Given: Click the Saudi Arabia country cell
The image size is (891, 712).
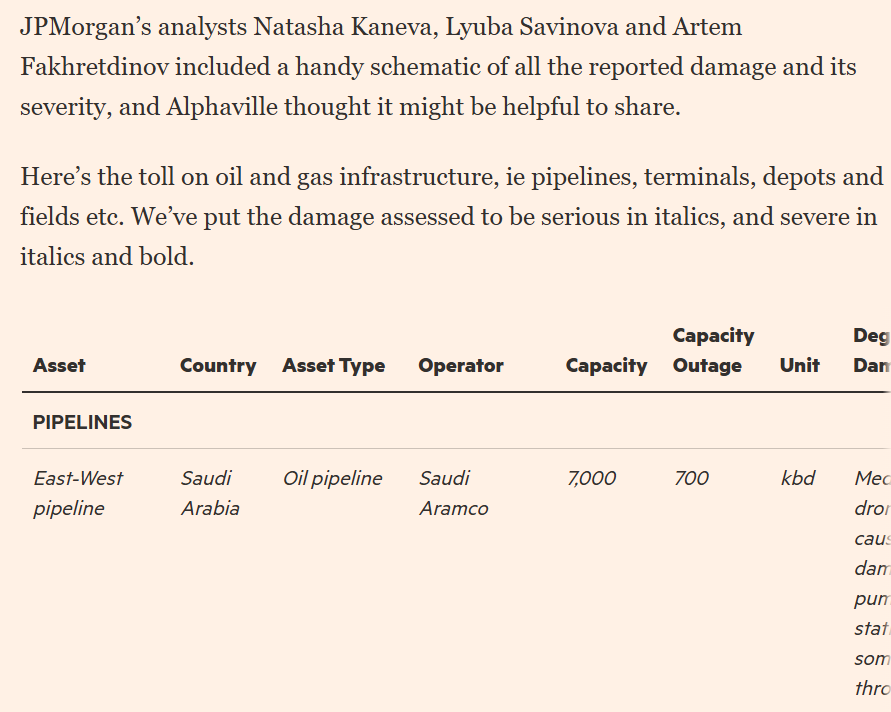Looking at the screenshot, I should (x=210, y=493).
